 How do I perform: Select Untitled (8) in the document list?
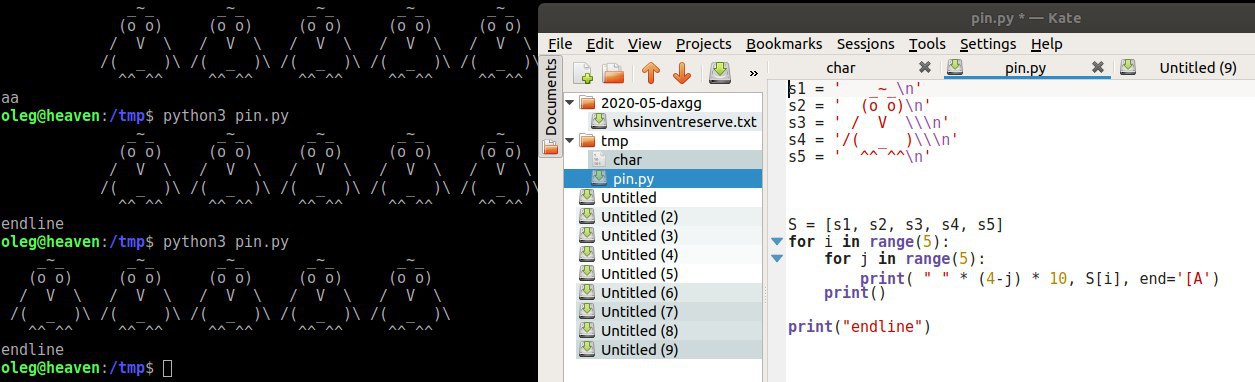pyautogui.click(x=640, y=331)
